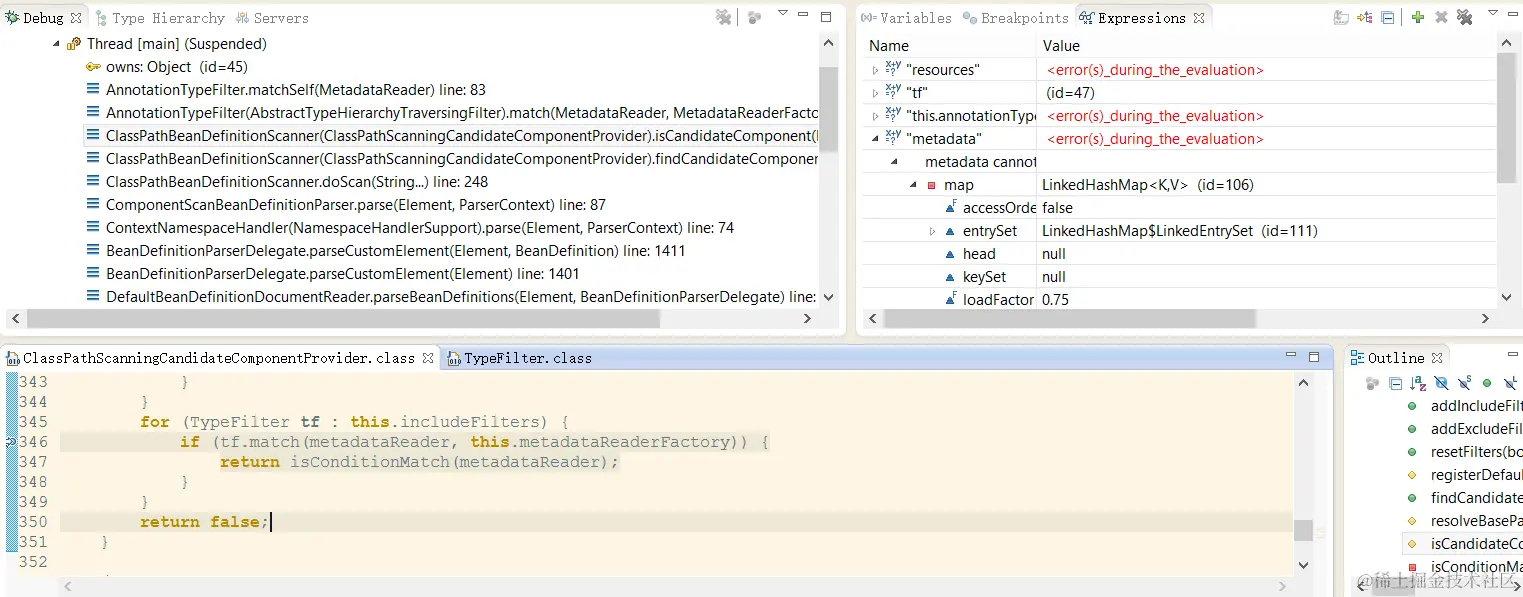Expand the "resources" expression
The image size is (1523, 597).
[876, 70]
